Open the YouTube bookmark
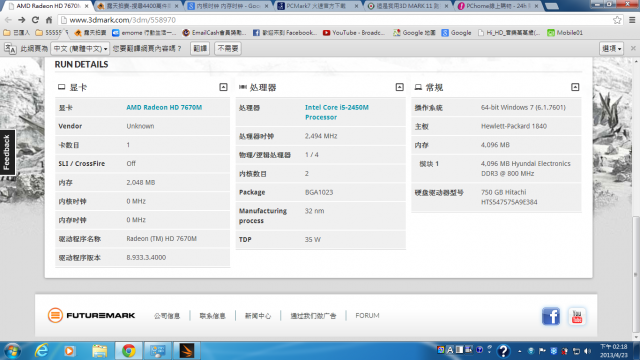The width and height of the screenshot is (640, 360). pos(353,33)
